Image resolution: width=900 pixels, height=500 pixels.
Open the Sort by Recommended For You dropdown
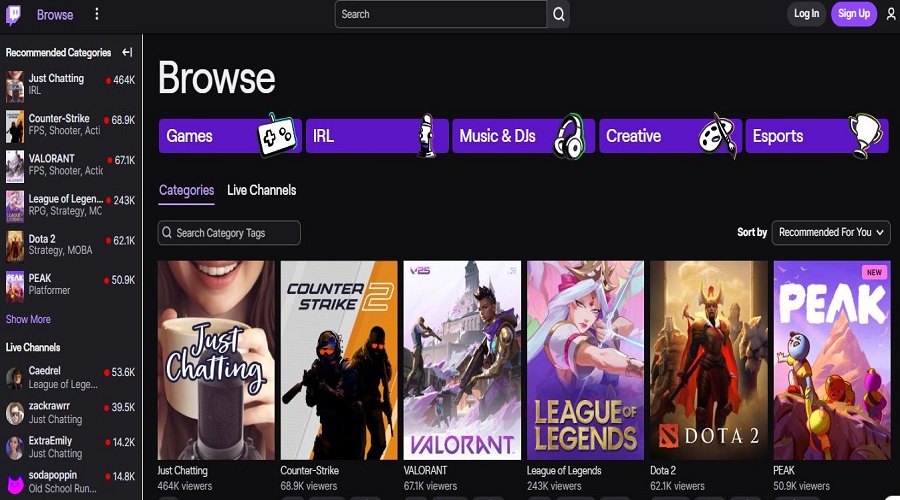[x=831, y=232]
